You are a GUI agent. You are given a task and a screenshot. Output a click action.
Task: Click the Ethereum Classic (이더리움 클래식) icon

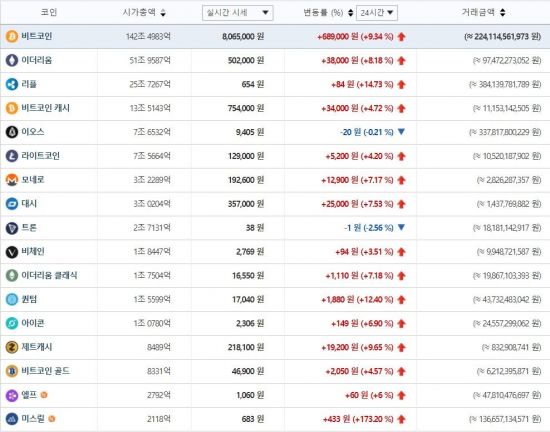click(x=12, y=275)
